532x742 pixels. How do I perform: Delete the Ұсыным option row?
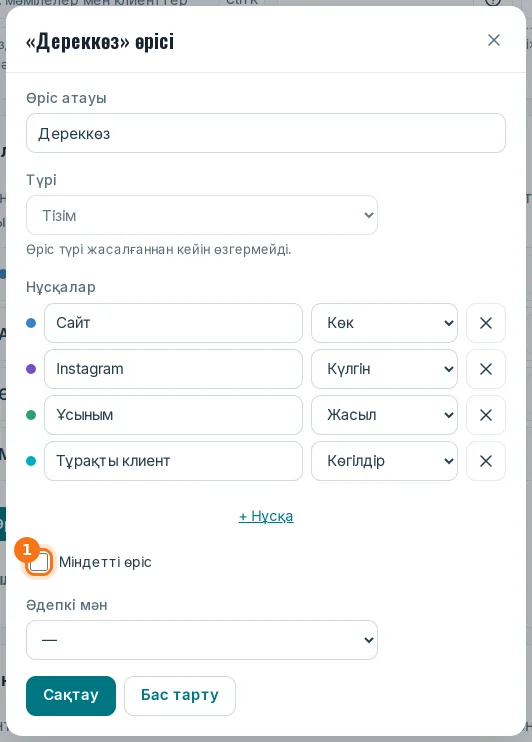486,415
